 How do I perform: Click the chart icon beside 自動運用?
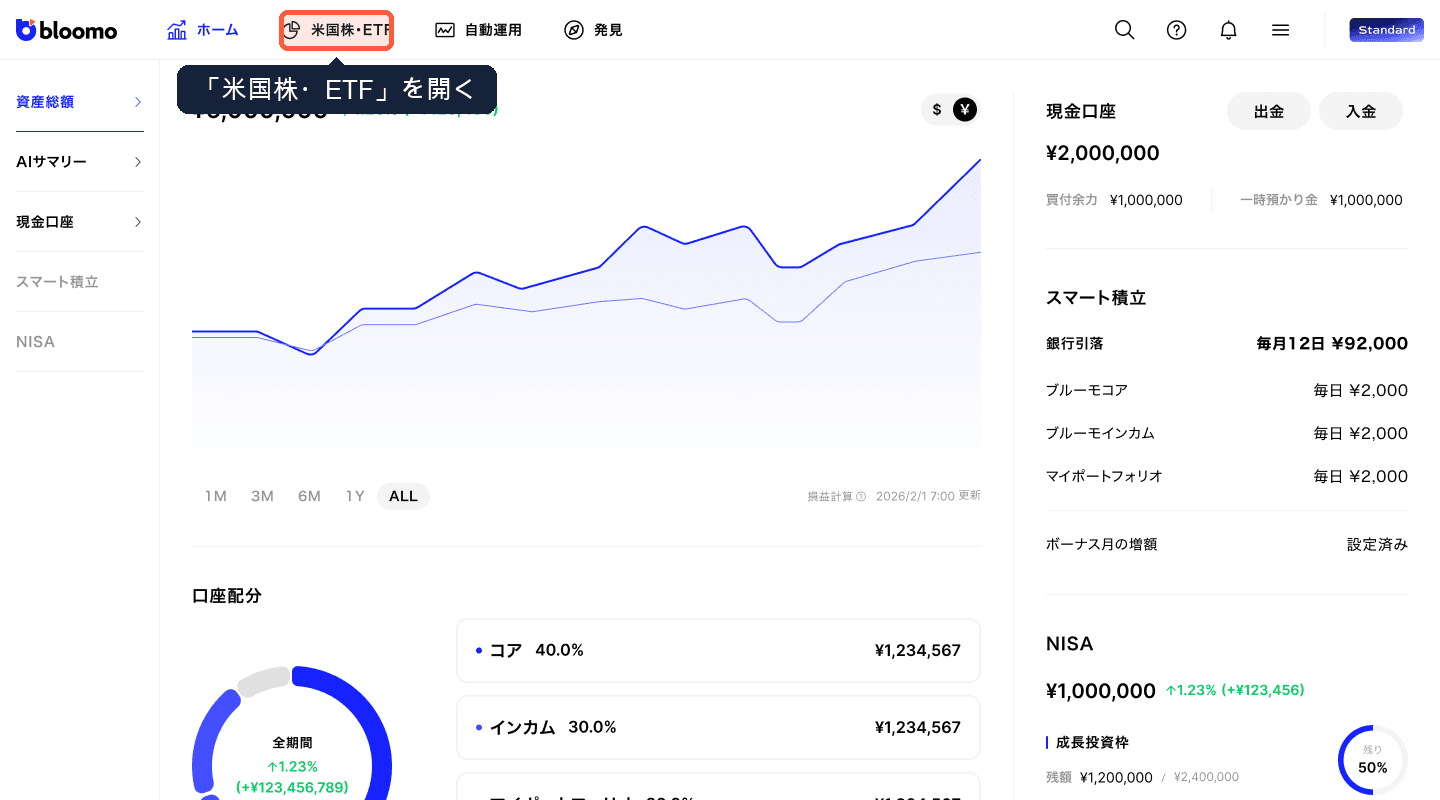point(445,30)
